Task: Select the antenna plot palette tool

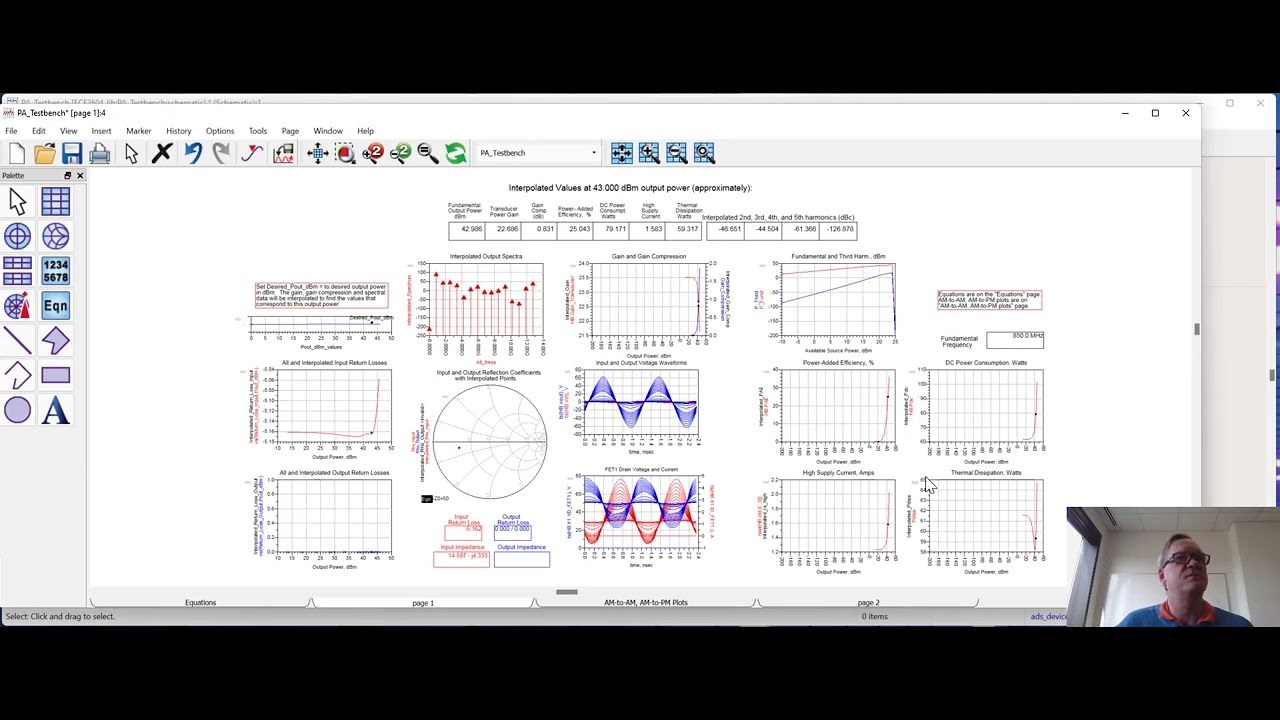Action: 18,306
